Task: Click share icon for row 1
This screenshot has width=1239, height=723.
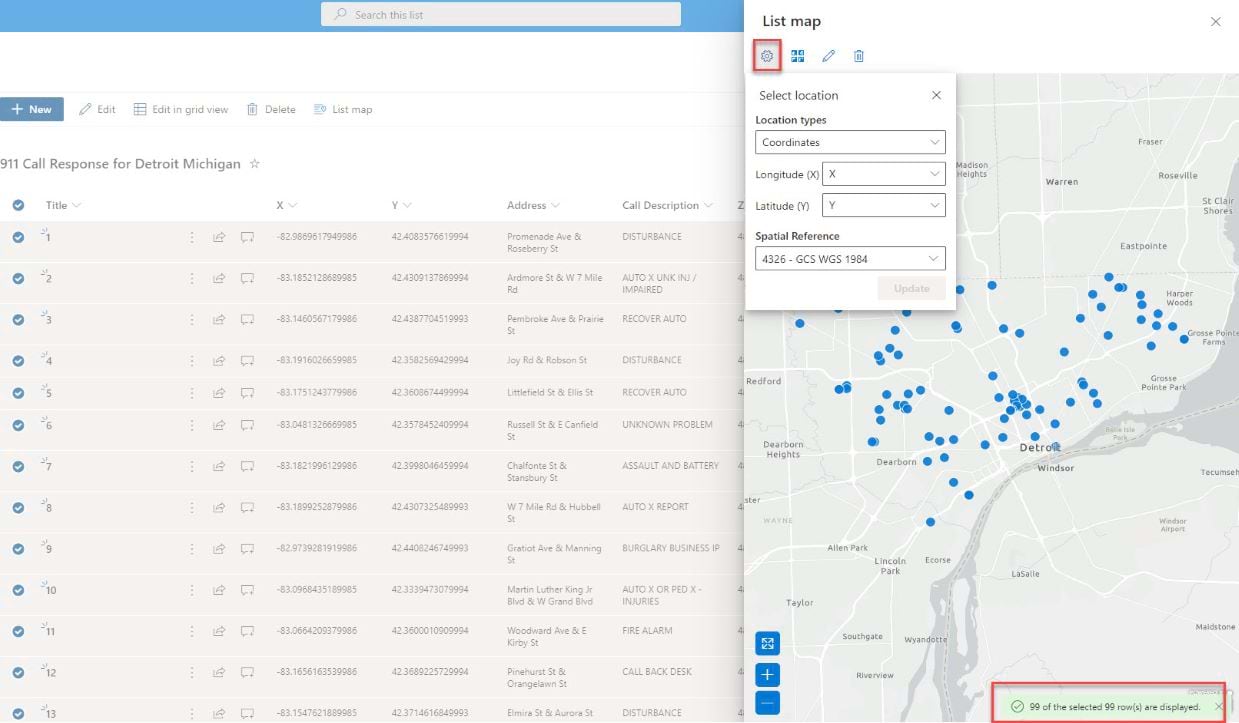Action: click(x=219, y=237)
